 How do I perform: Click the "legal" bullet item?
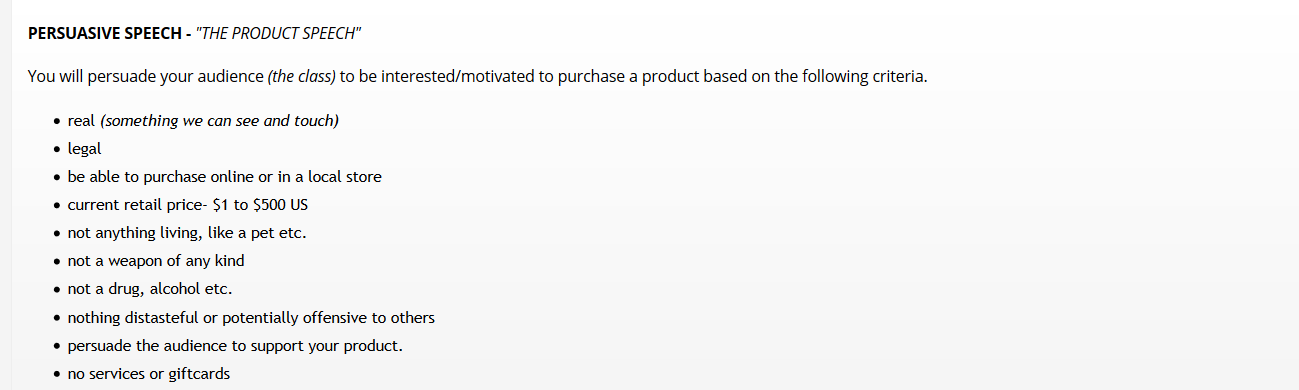(84, 148)
